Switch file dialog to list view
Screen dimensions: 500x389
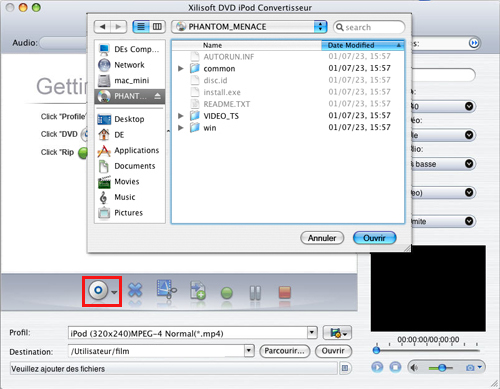[141, 27]
